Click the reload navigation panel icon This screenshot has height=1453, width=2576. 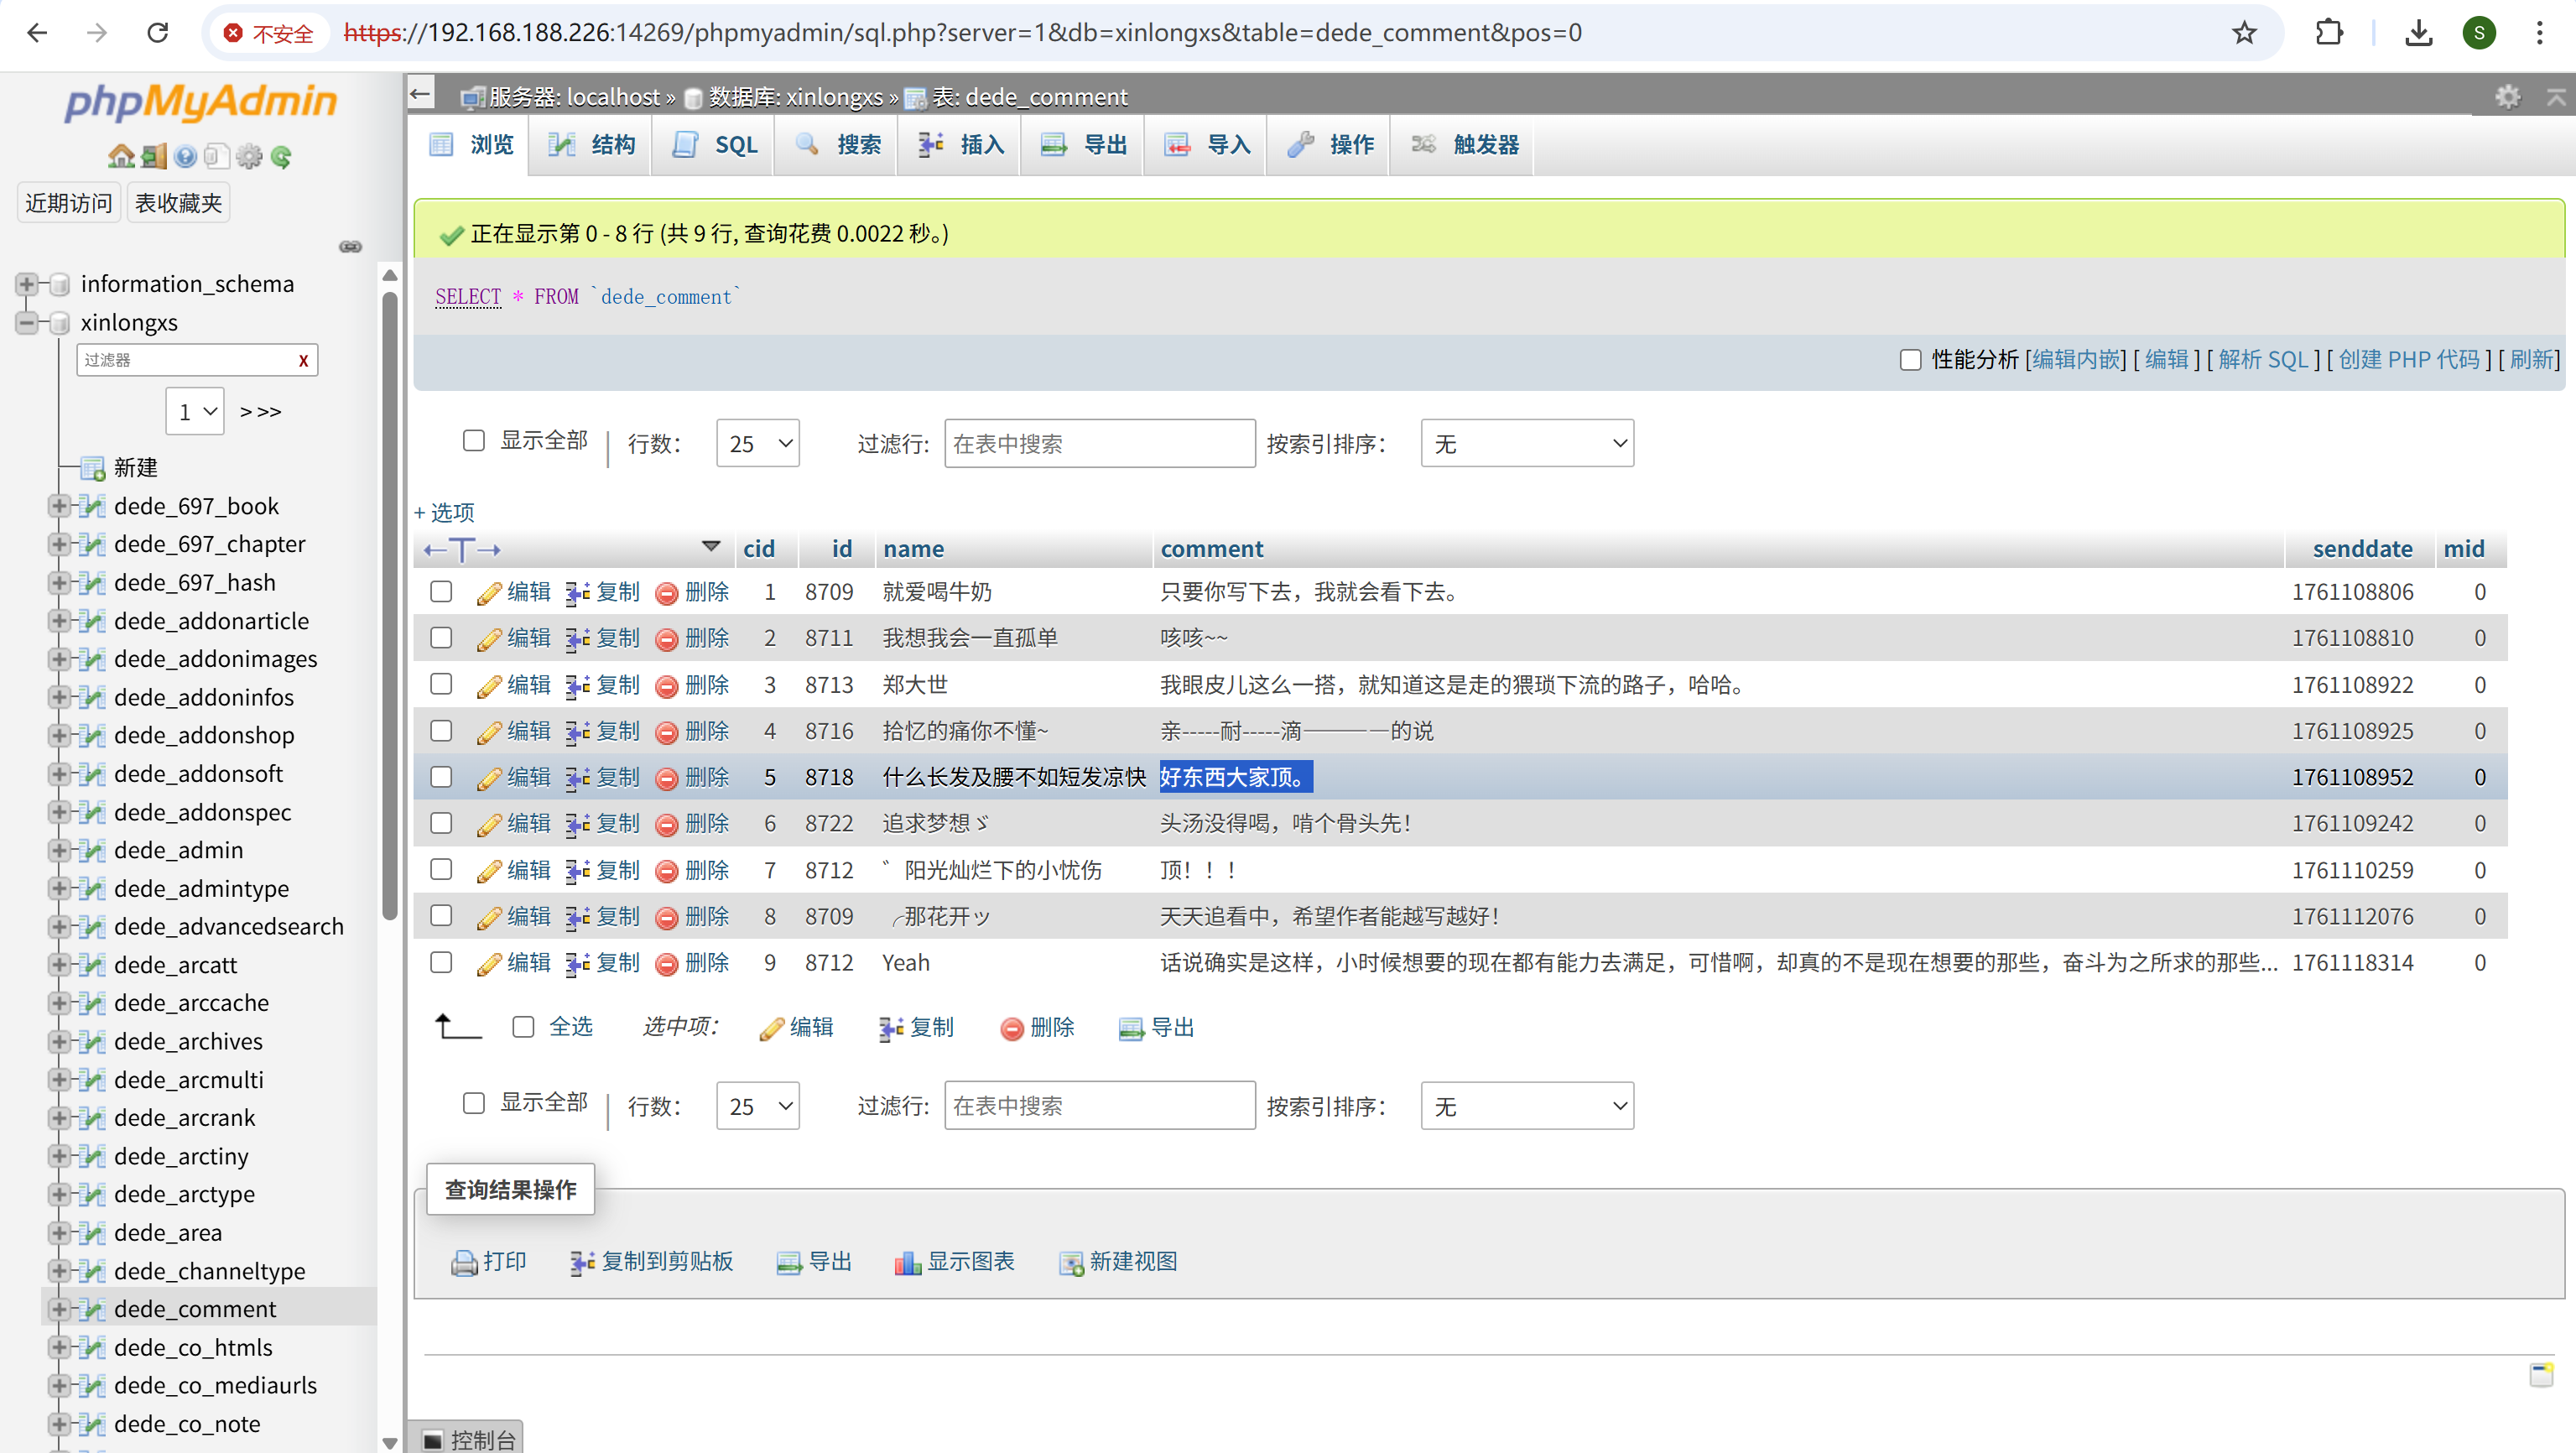282,156
